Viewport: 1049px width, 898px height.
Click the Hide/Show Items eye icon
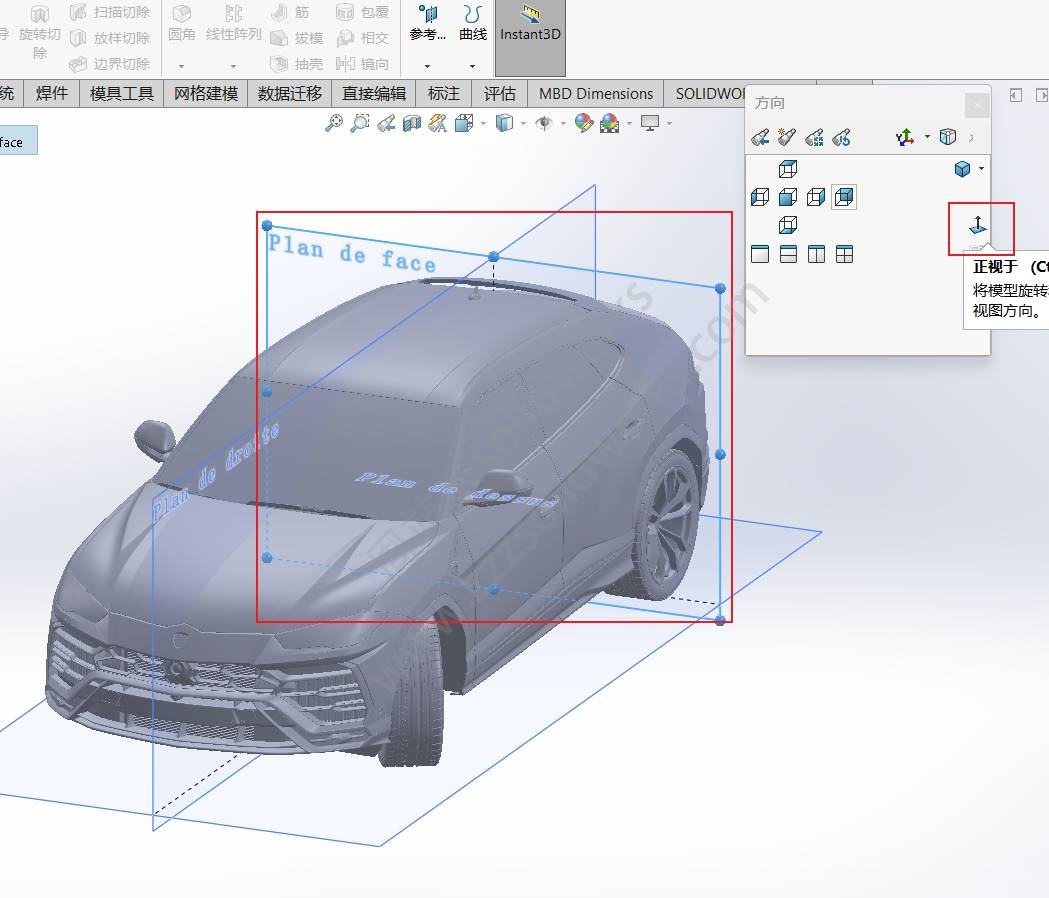click(x=545, y=123)
